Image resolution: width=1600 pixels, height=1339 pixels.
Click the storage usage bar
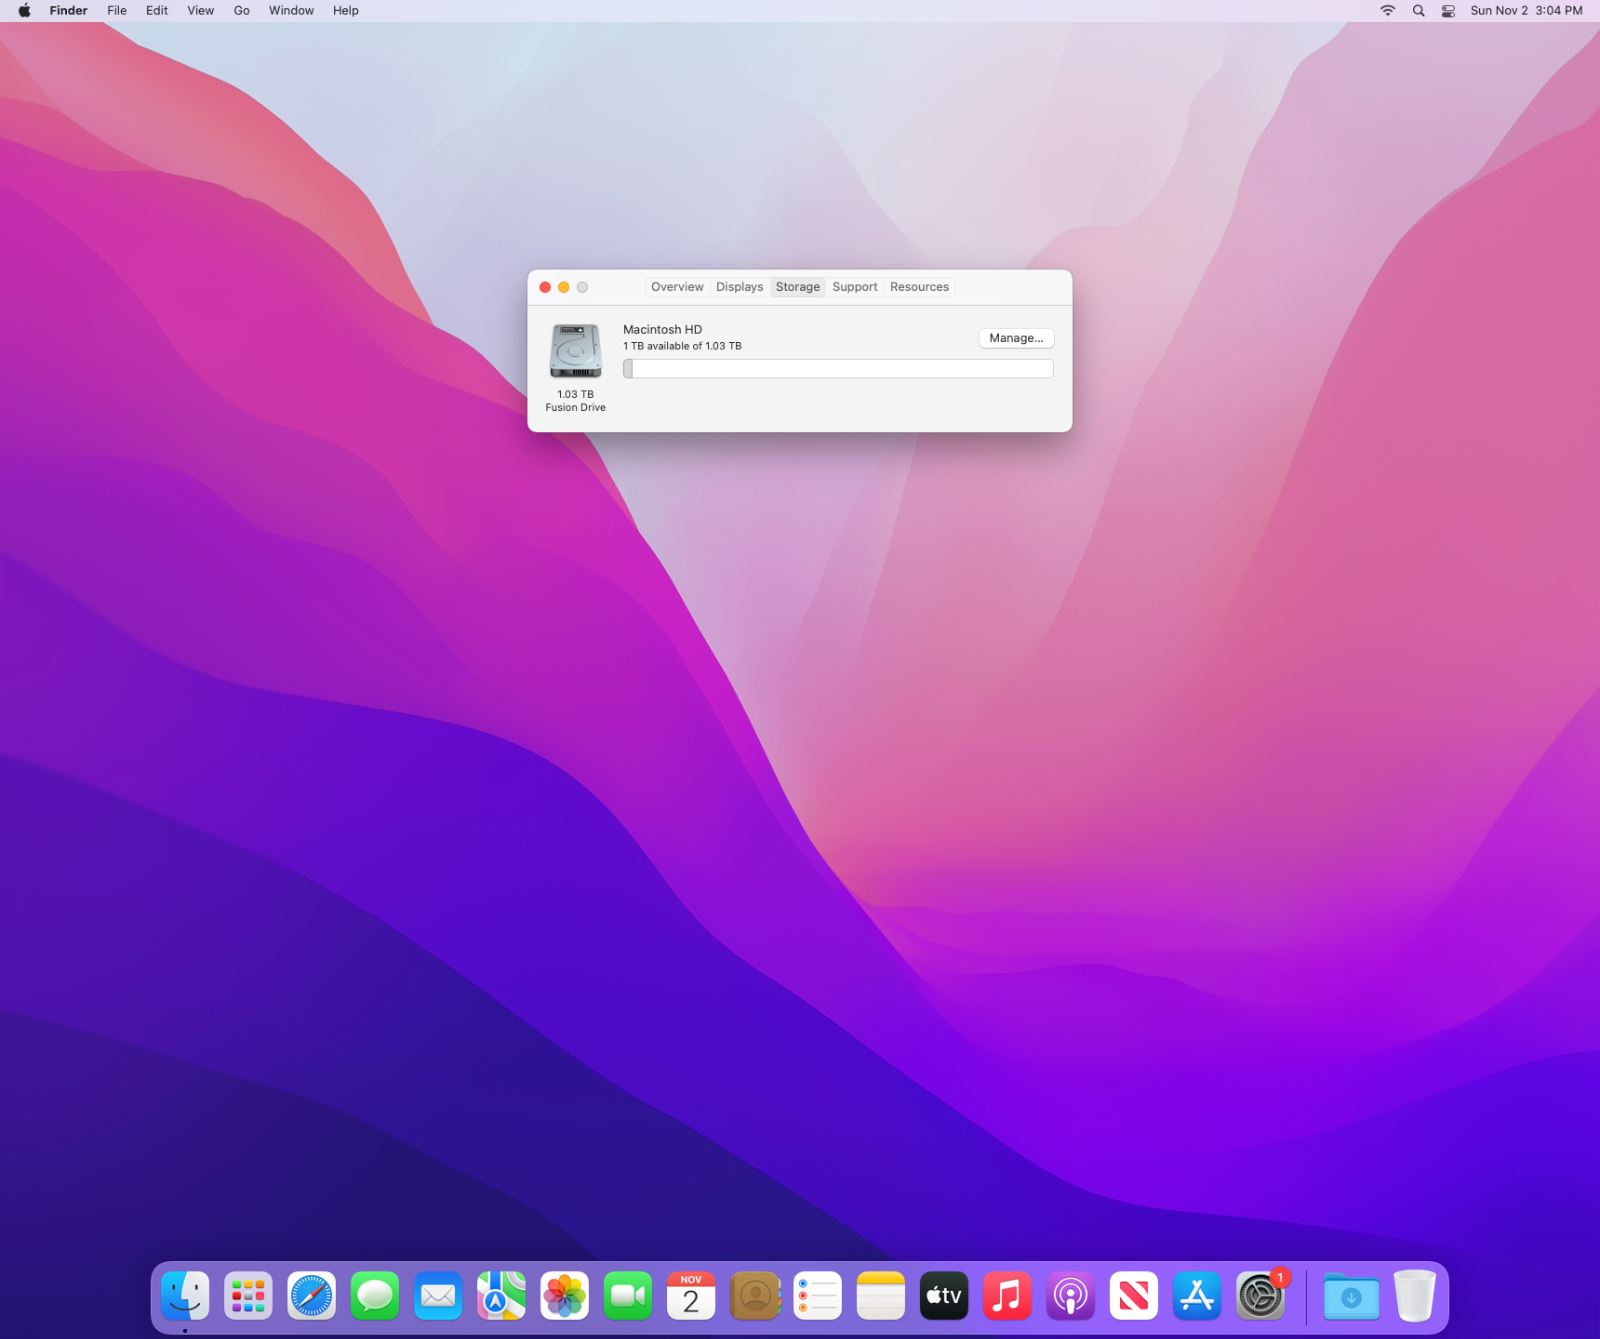point(838,369)
